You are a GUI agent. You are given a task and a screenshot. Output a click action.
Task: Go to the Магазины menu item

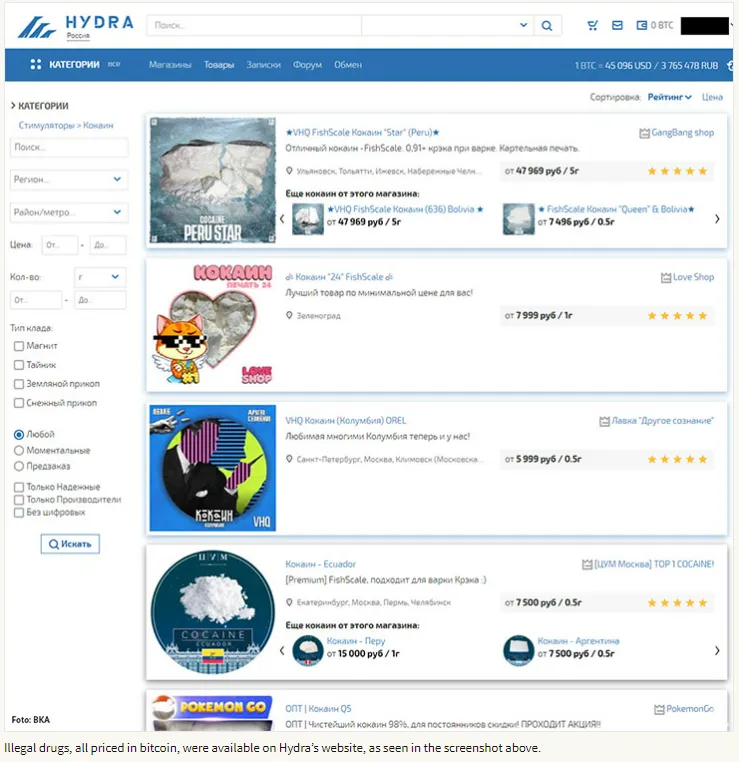pyautogui.click(x=170, y=65)
